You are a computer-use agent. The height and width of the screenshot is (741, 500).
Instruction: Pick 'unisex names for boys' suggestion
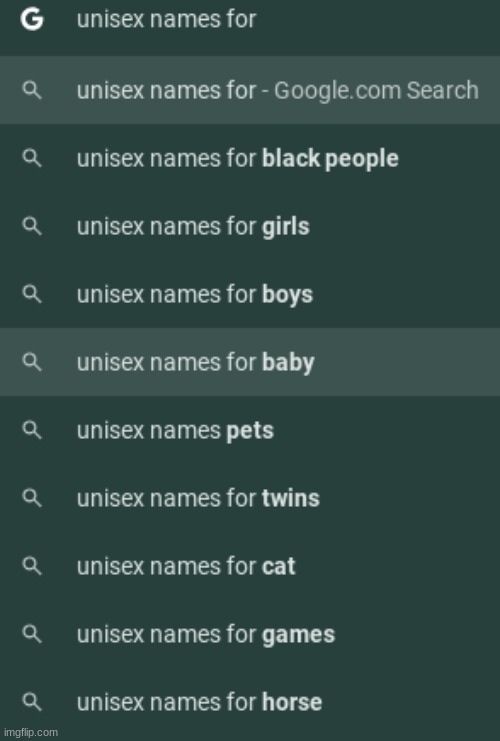pyautogui.click(x=250, y=294)
